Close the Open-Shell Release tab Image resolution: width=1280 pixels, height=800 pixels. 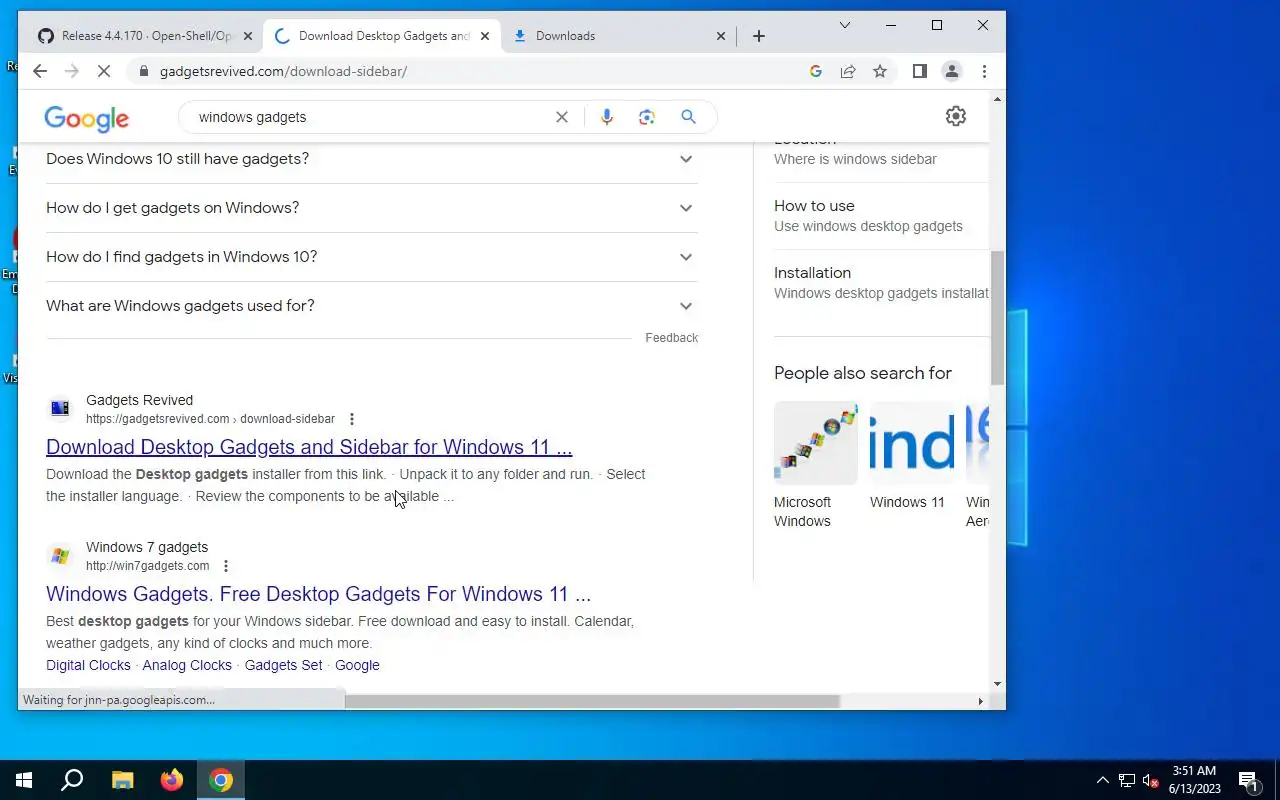248,36
